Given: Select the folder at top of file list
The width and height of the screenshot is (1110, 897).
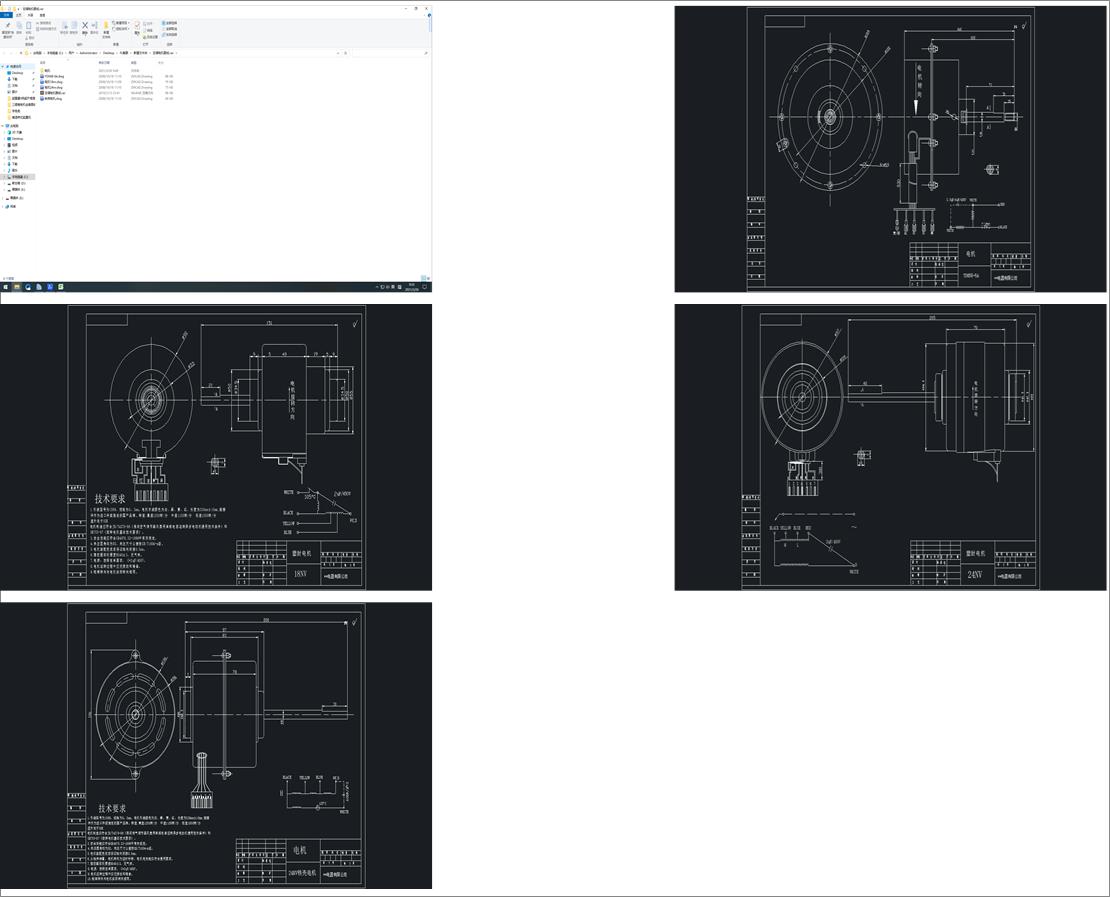Looking at the screenshot, I should (106, 70).
